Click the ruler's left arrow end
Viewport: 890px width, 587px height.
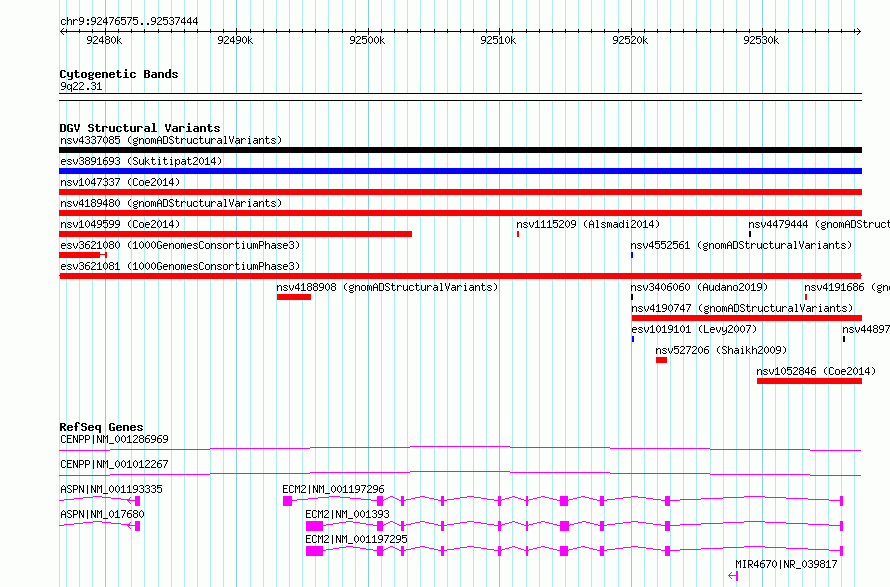pyautogui.click(x=62, y=31)
